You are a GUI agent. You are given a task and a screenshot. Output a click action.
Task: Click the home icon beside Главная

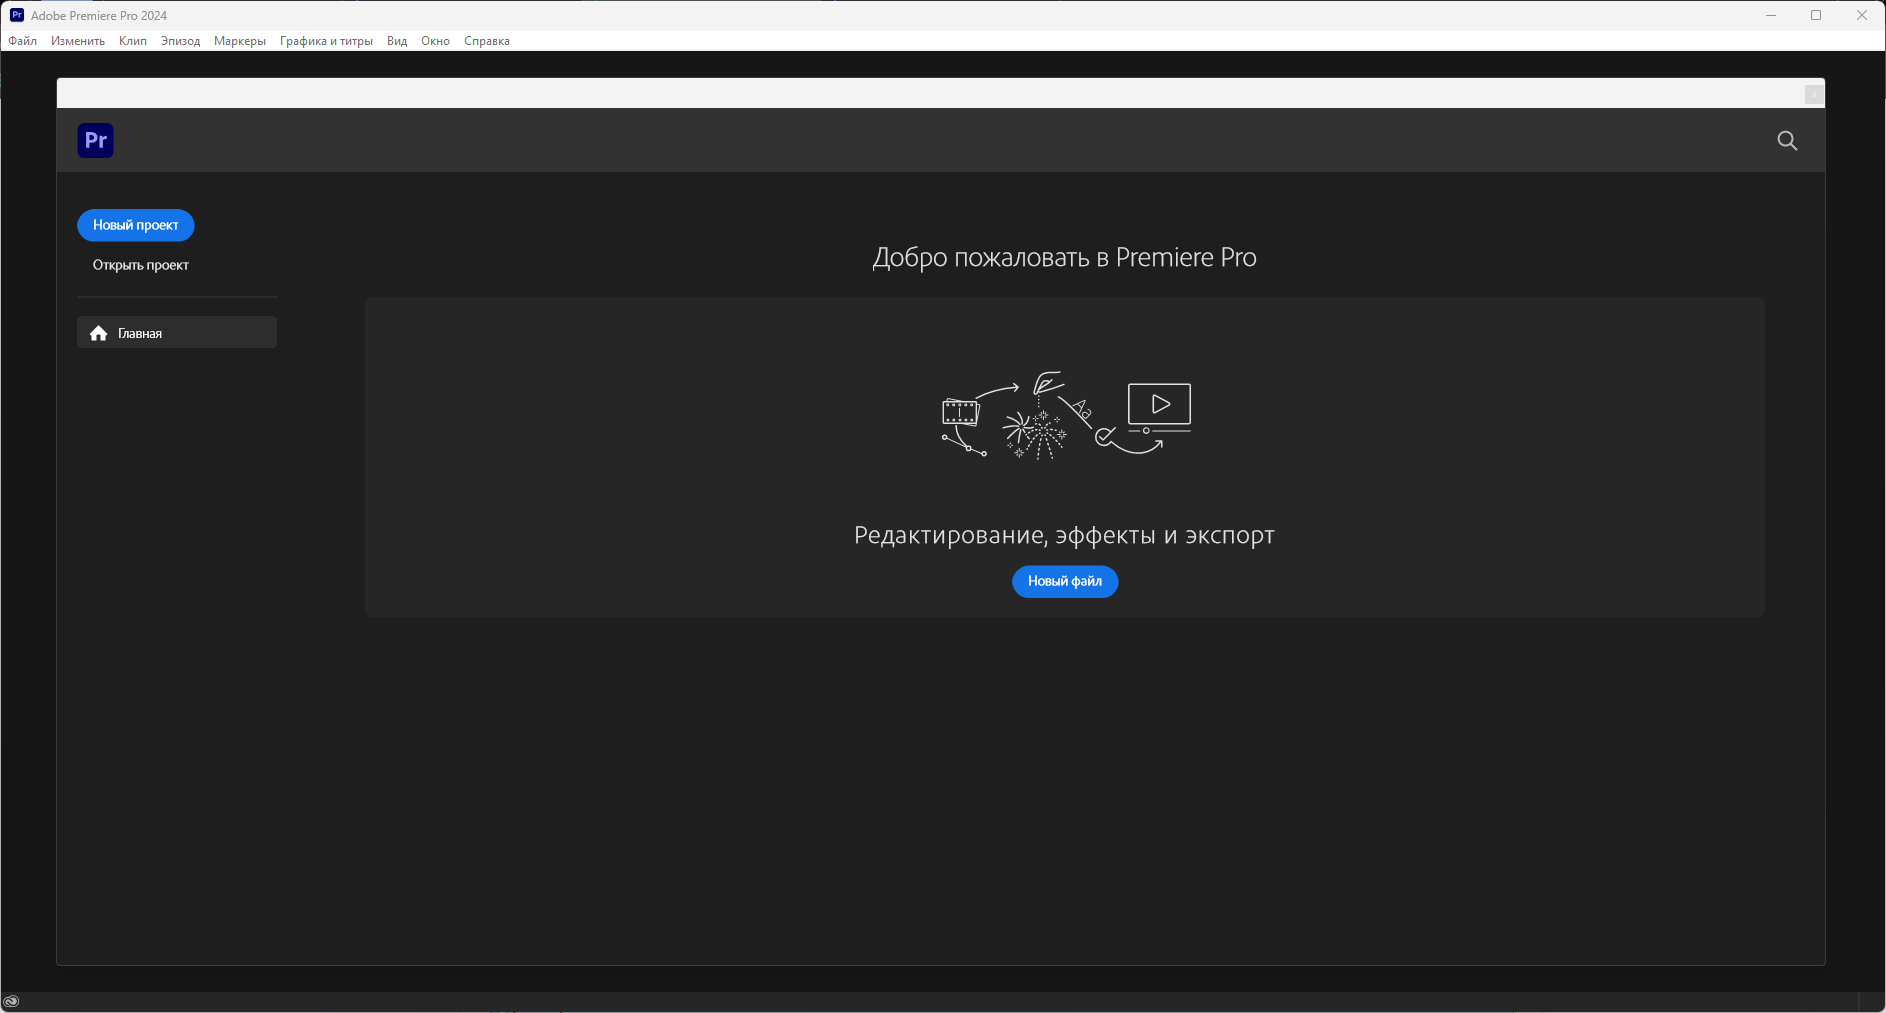click(98, 333)
